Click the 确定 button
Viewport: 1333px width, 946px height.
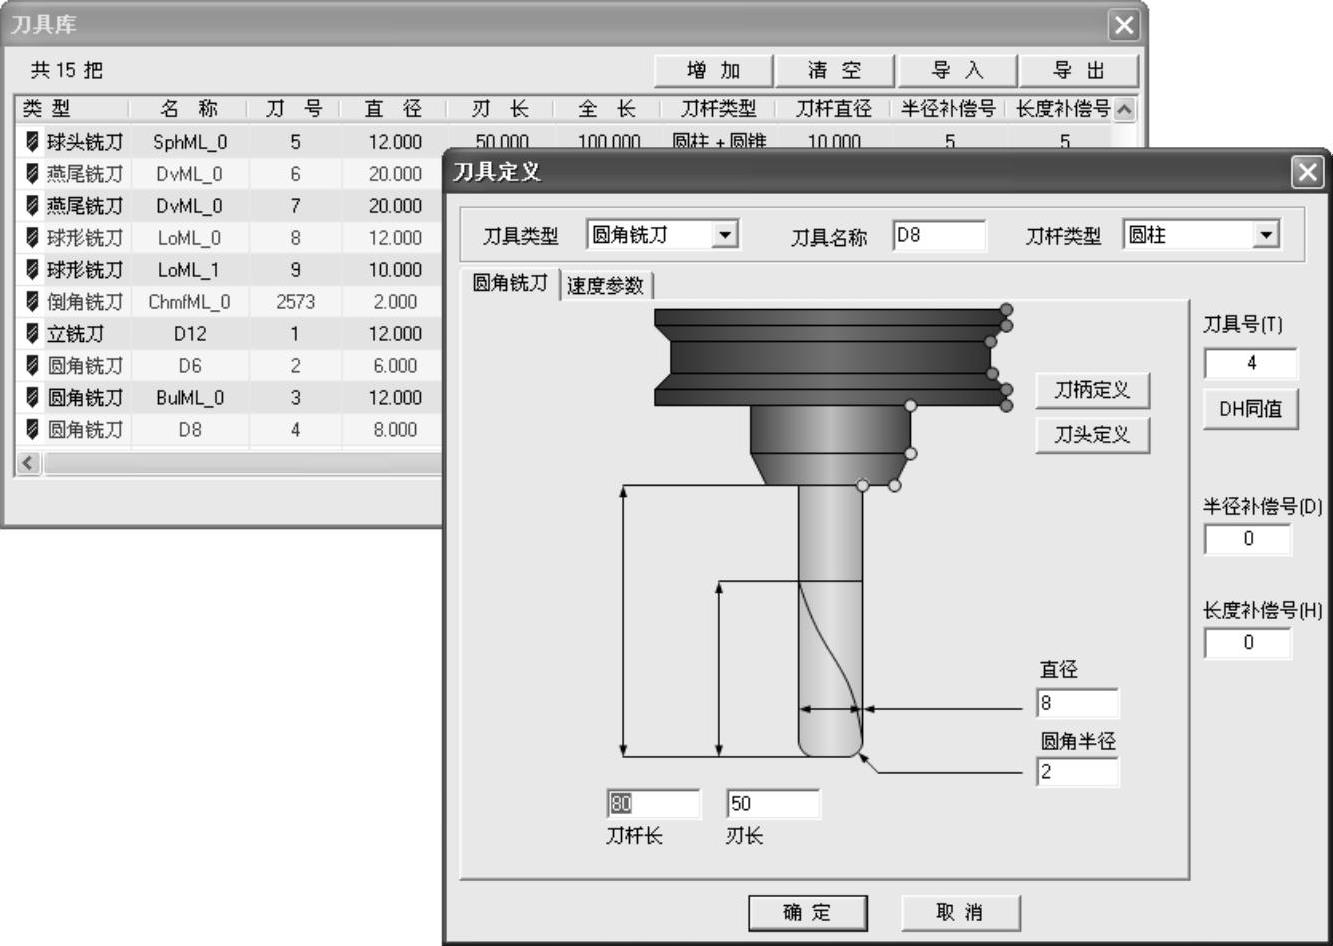807,912
